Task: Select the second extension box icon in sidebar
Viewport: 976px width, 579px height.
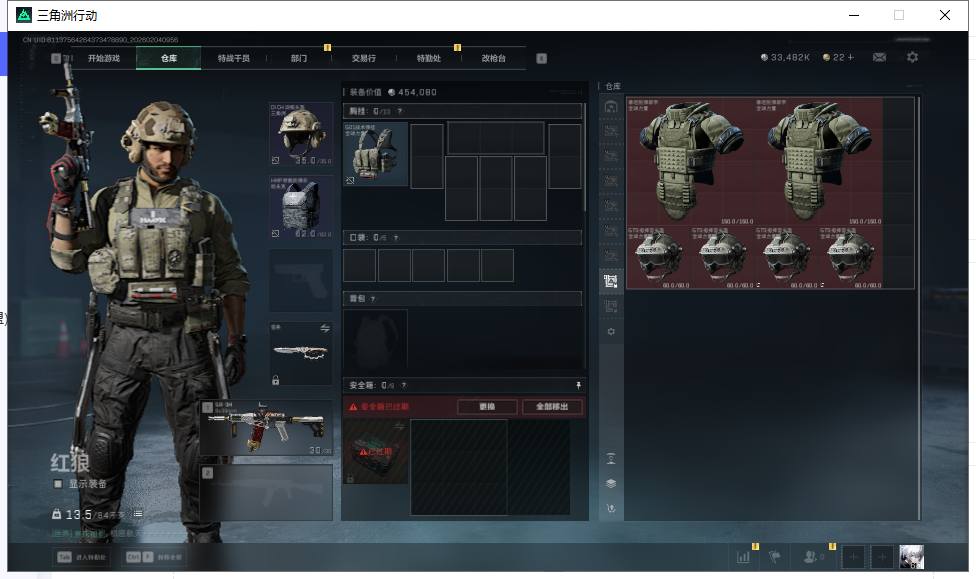Action: (611, 156)
